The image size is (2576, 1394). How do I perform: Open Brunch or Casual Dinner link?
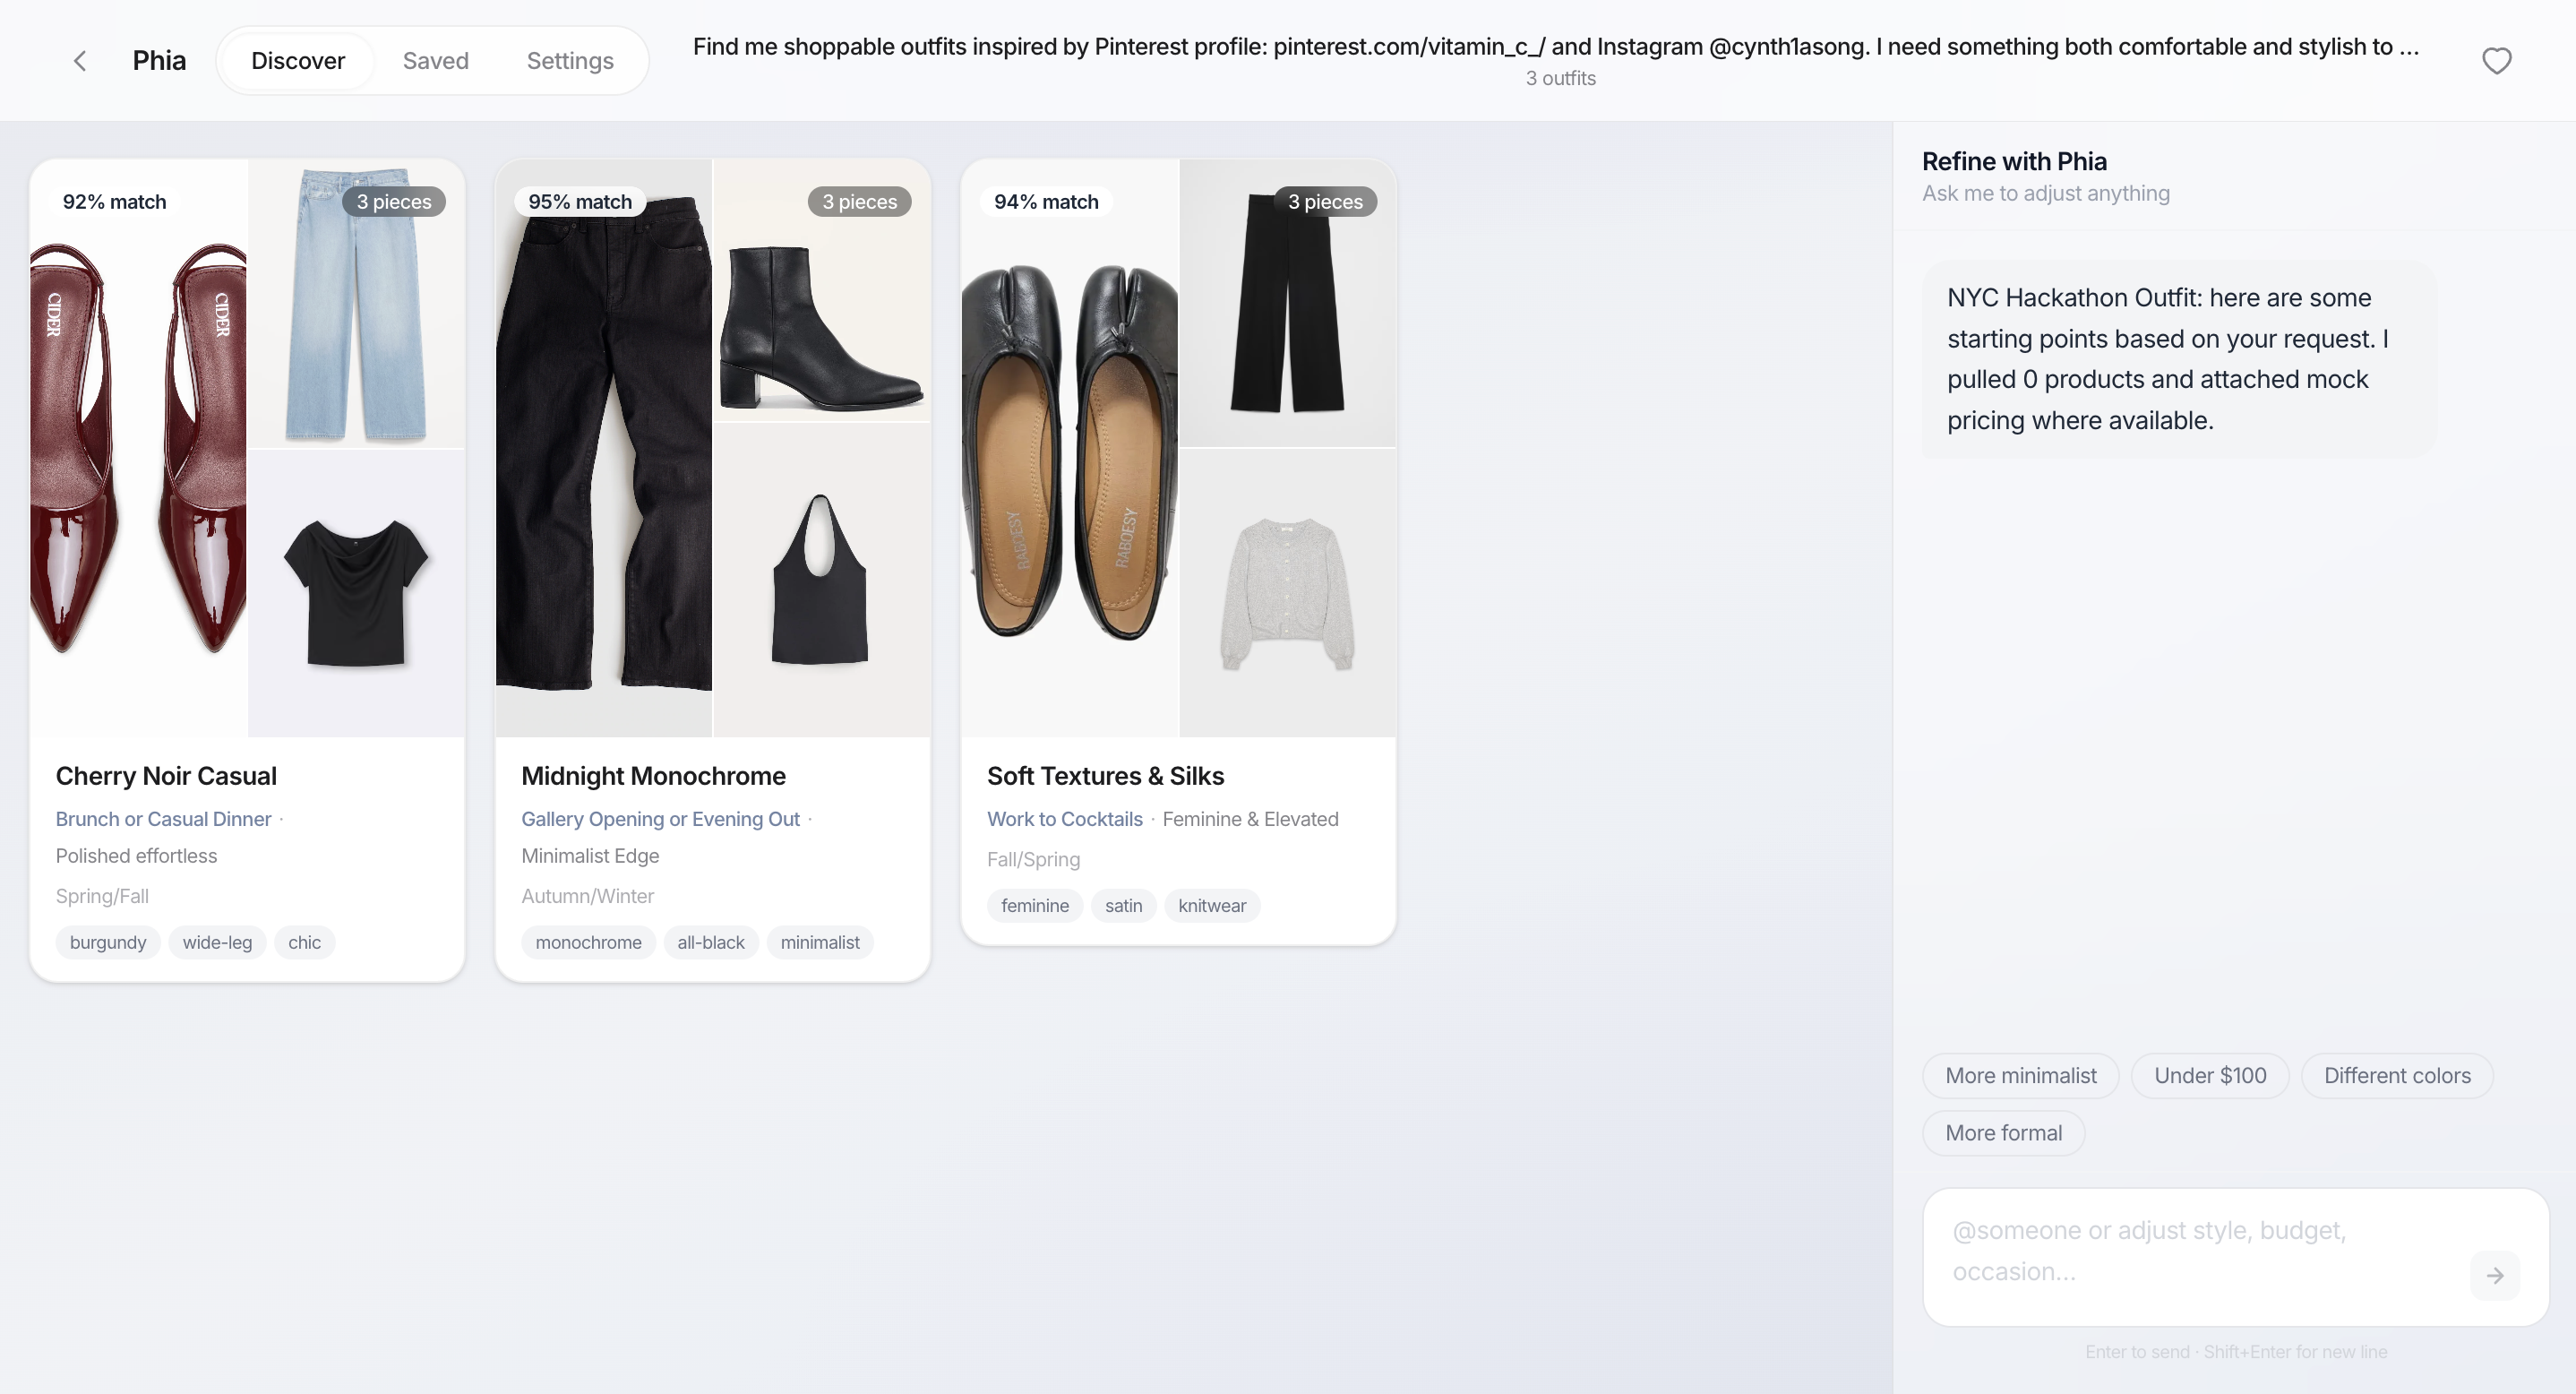tap(163, 819)
